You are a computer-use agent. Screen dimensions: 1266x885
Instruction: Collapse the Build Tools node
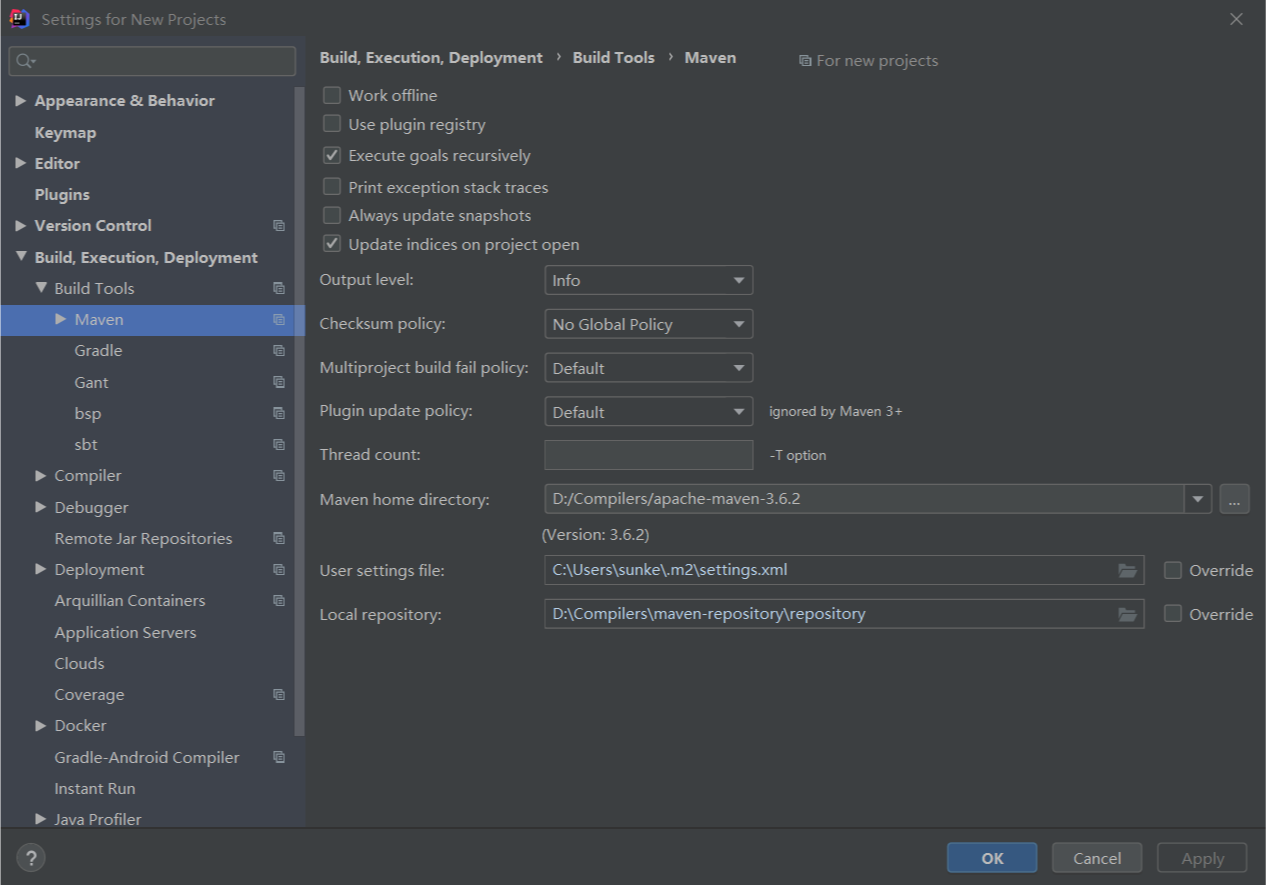(x=40, y=288)
